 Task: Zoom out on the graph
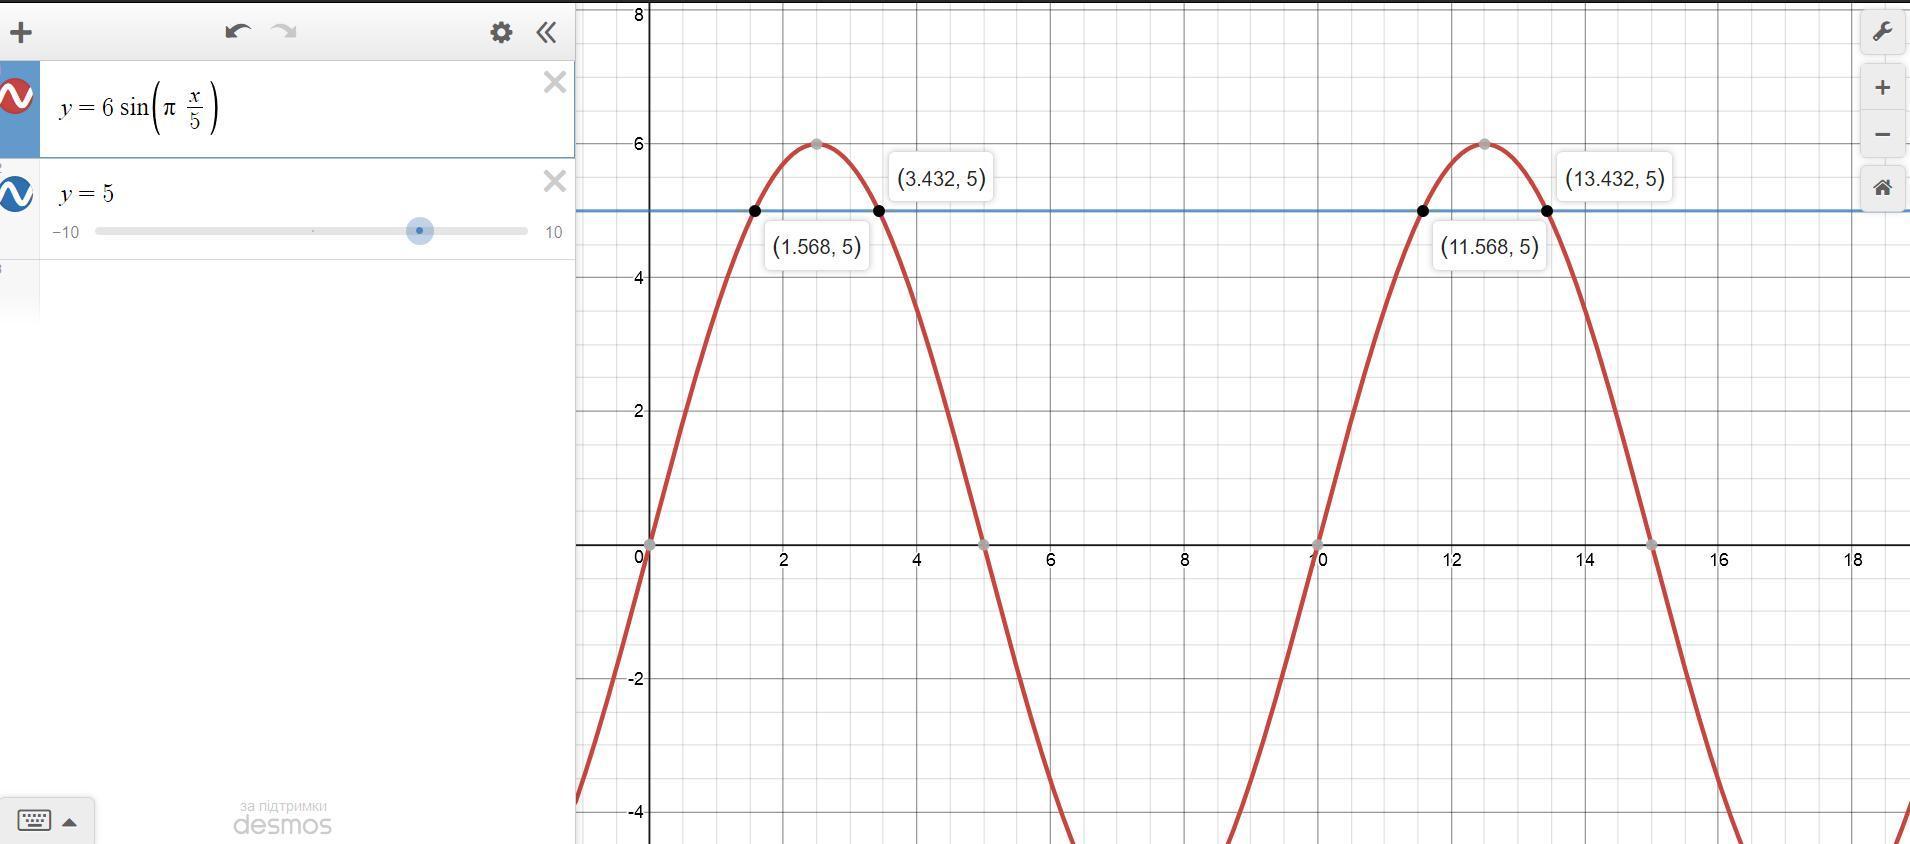[x=1882, y=134]
